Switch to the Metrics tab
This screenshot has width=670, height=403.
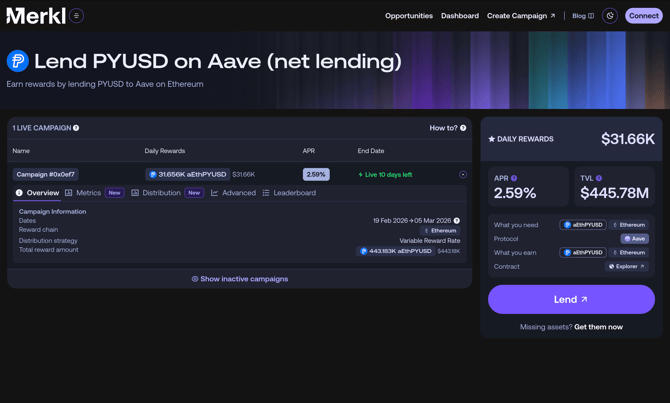[88, 193]
